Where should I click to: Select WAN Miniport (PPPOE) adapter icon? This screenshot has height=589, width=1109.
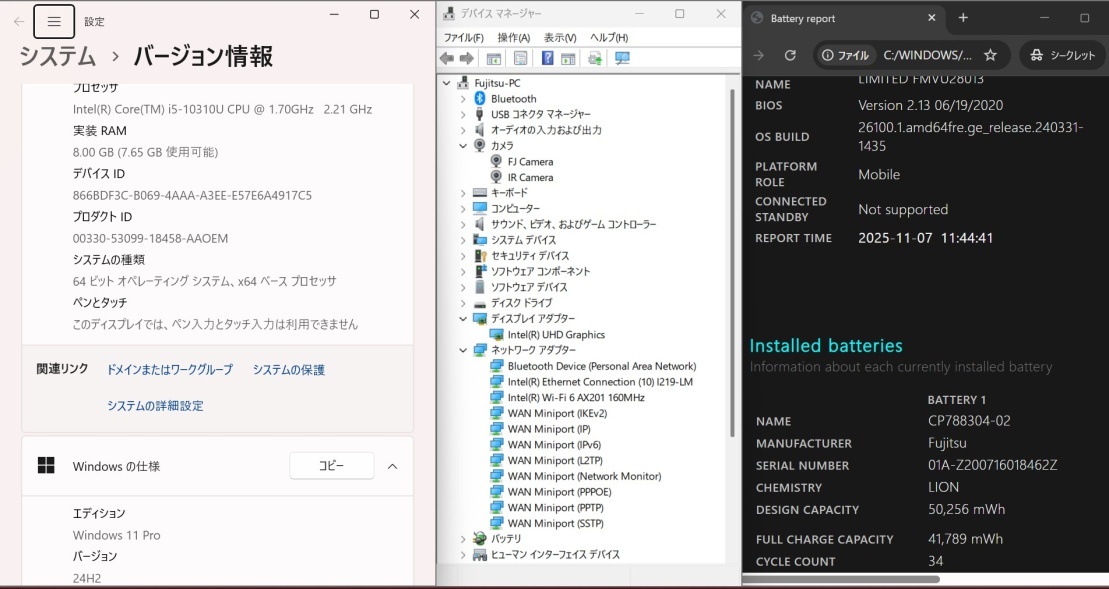coord(497,492)
